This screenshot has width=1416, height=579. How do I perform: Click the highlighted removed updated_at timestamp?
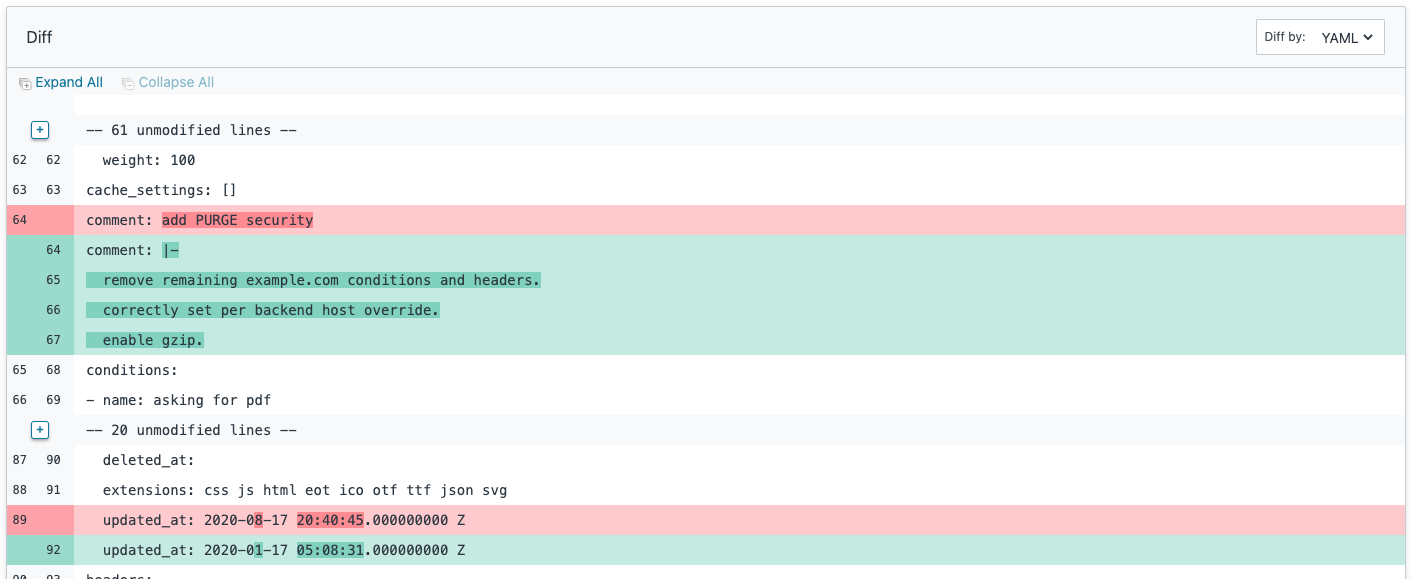pyautogui.click(x=332, y=520)
